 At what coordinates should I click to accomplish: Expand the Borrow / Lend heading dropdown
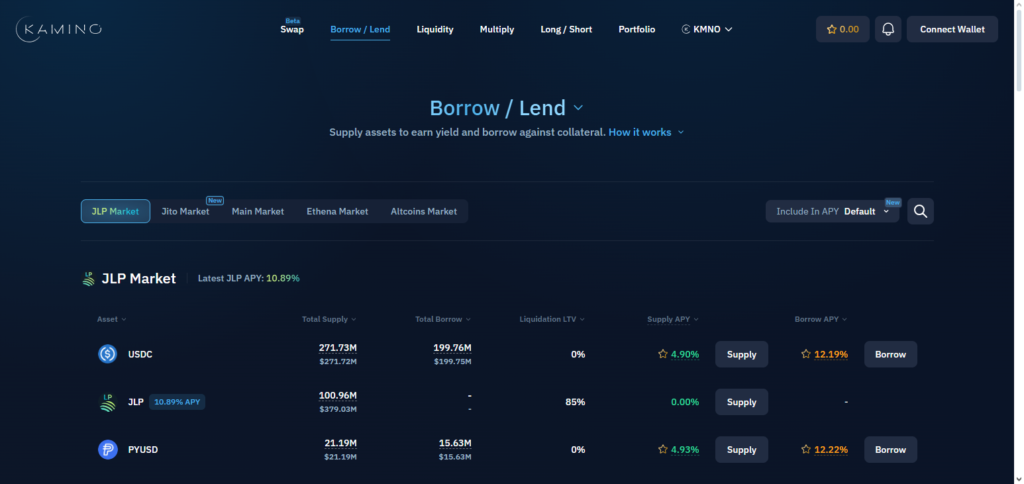579,108
